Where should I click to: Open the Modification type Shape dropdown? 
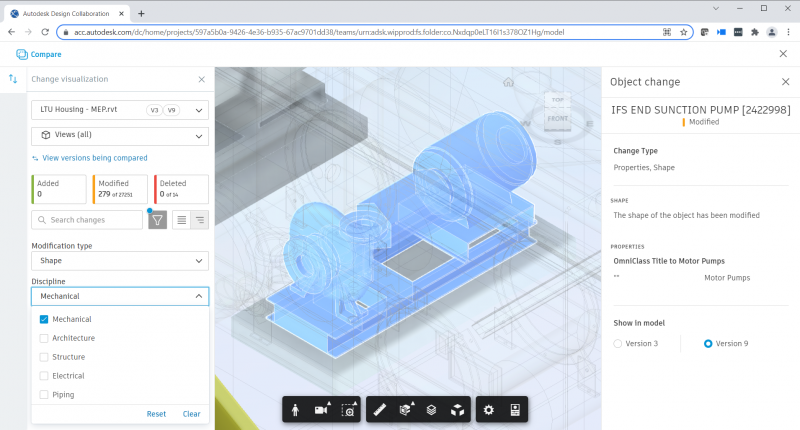[x=119, y=261]
